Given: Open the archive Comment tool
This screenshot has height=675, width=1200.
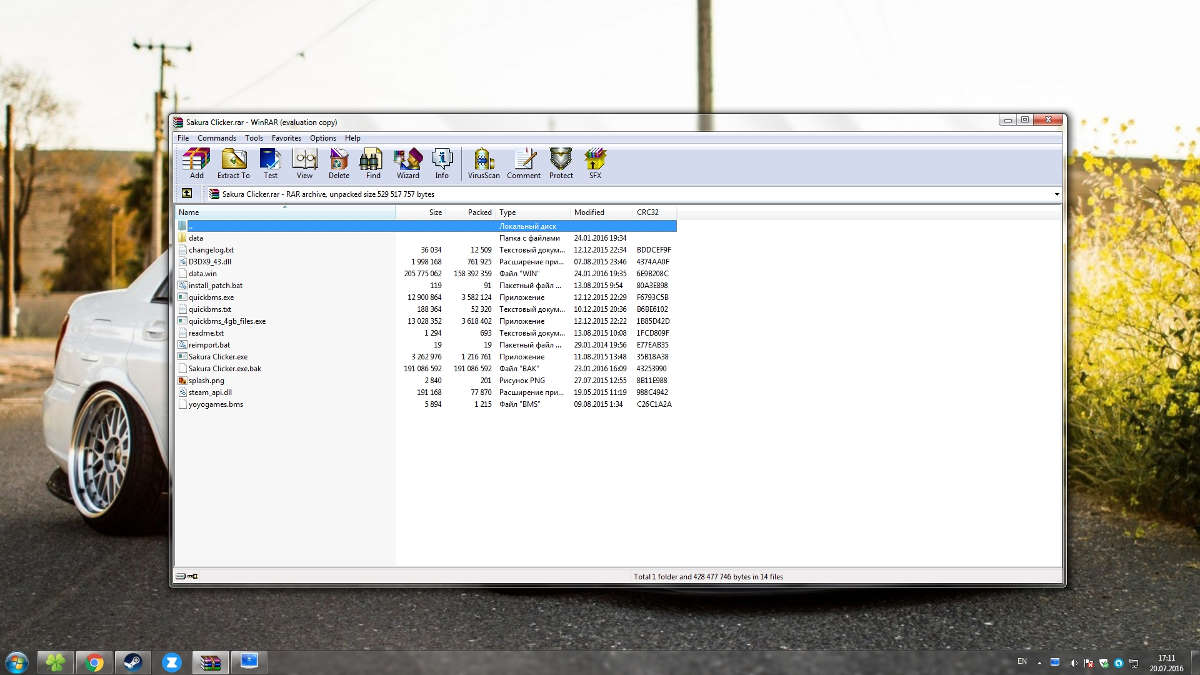Looking at the screenshot, I should pos(524,163).
